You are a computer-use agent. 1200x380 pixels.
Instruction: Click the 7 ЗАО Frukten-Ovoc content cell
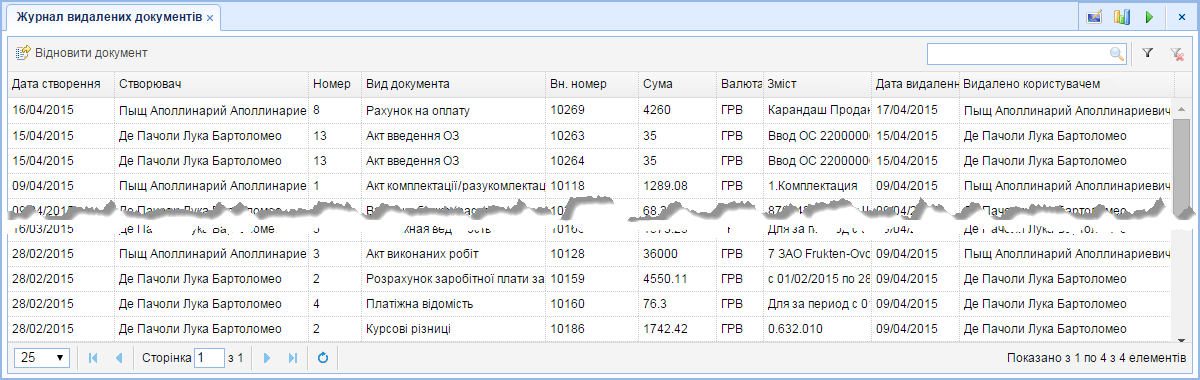[x=818, y=254]
